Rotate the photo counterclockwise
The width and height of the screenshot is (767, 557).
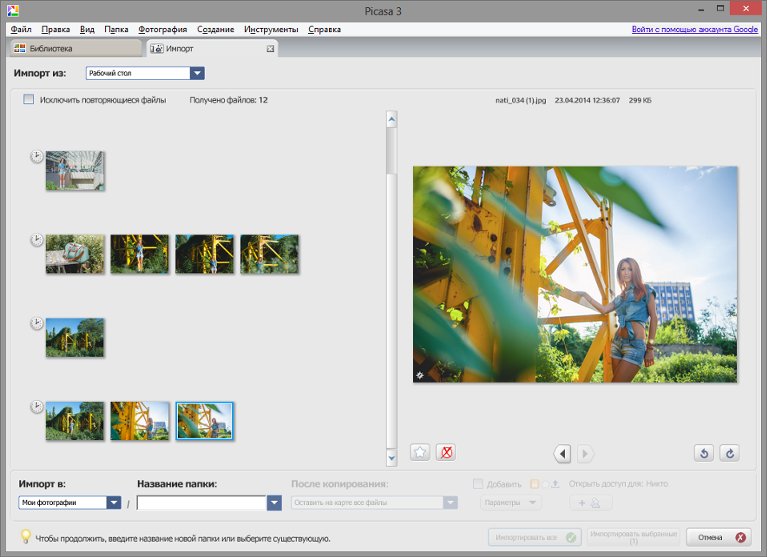tap(704, 453)
